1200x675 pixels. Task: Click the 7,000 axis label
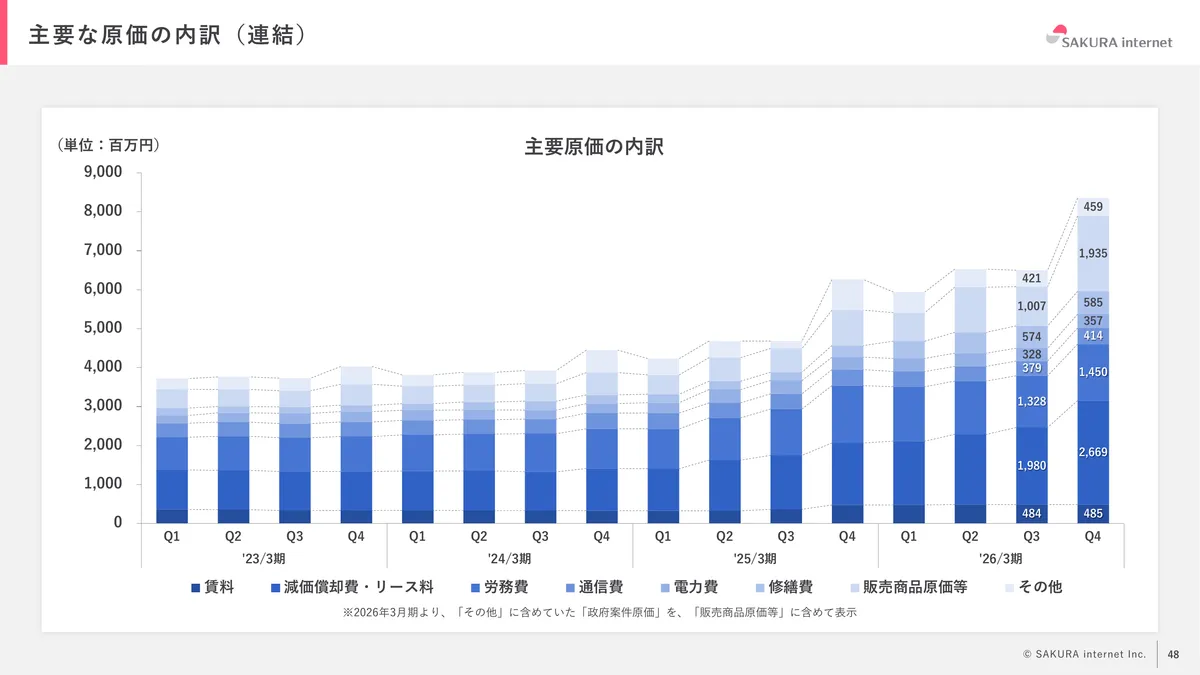click(x=102, y=250)
